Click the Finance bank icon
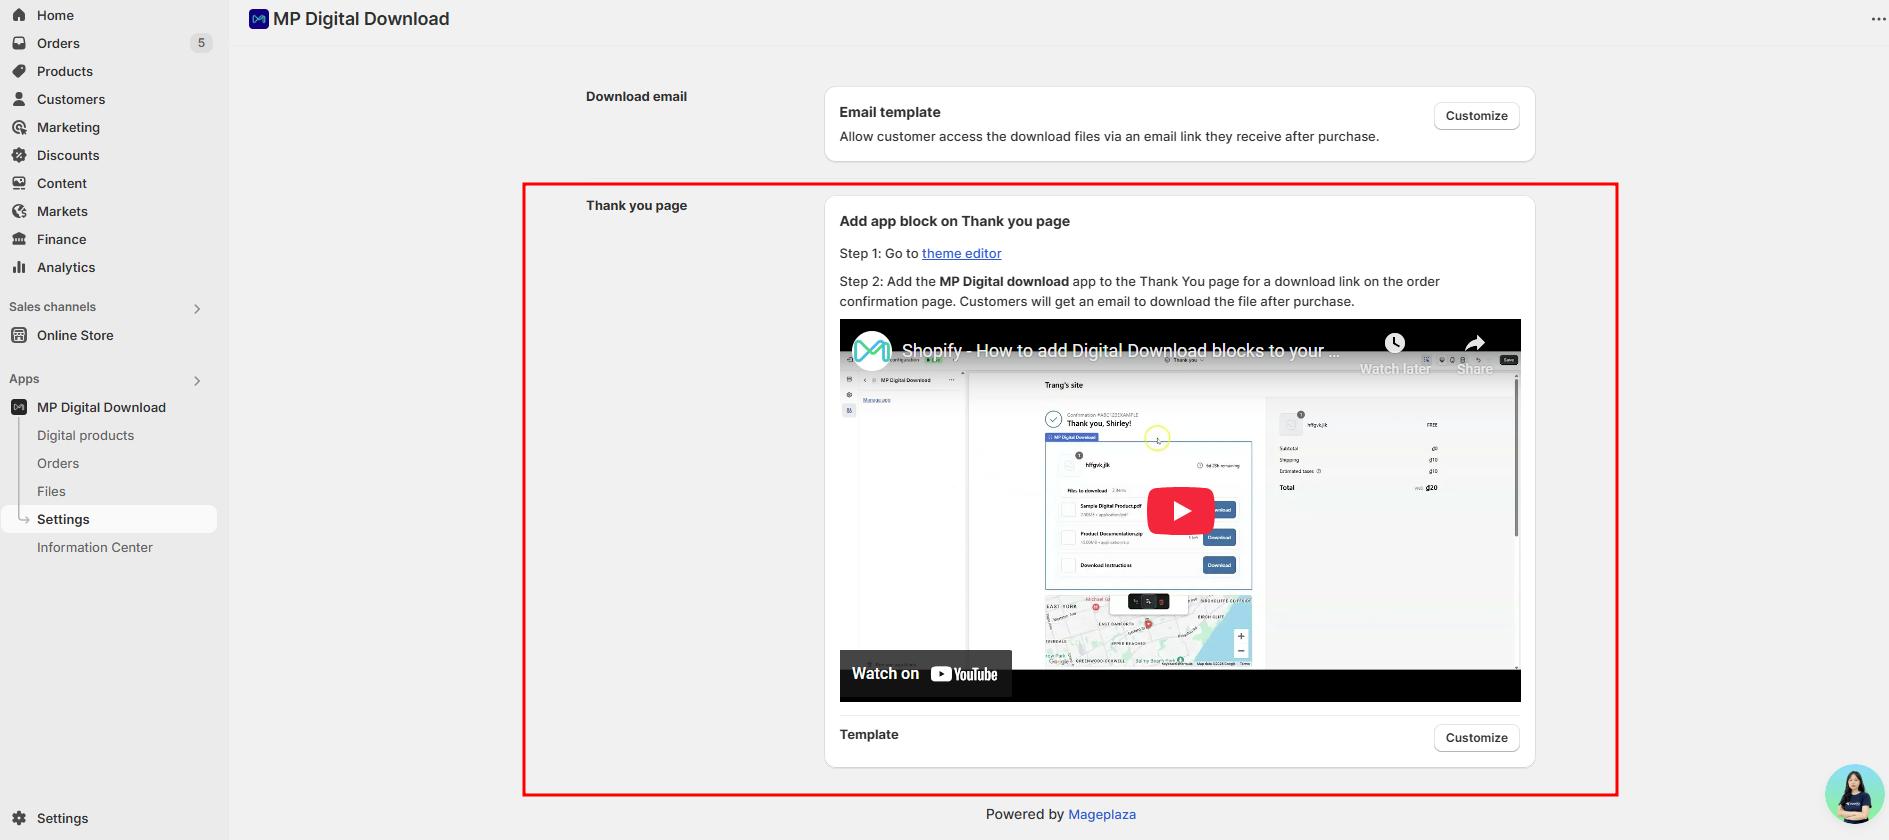 pos(19,239)
